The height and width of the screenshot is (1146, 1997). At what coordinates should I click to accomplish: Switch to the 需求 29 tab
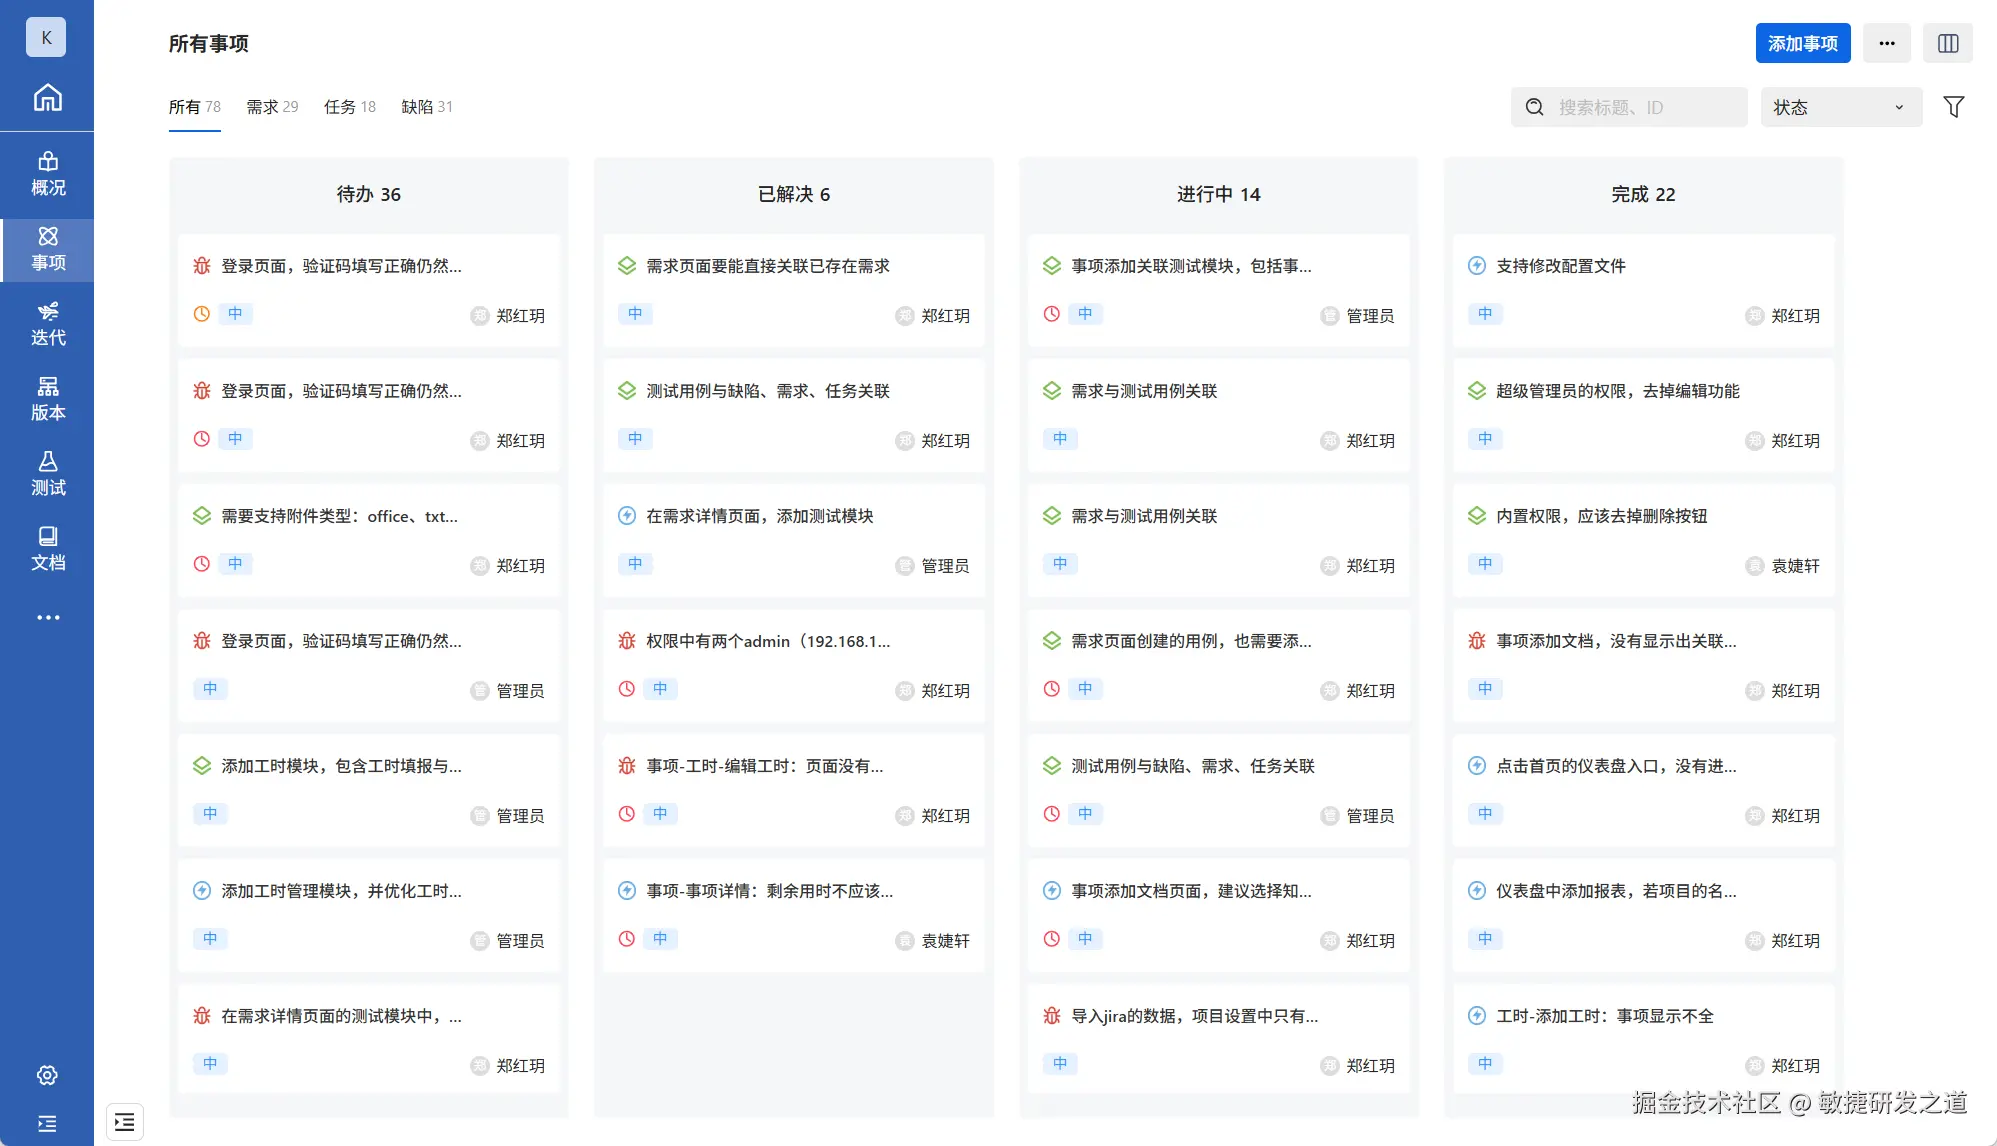click(272, 107)
